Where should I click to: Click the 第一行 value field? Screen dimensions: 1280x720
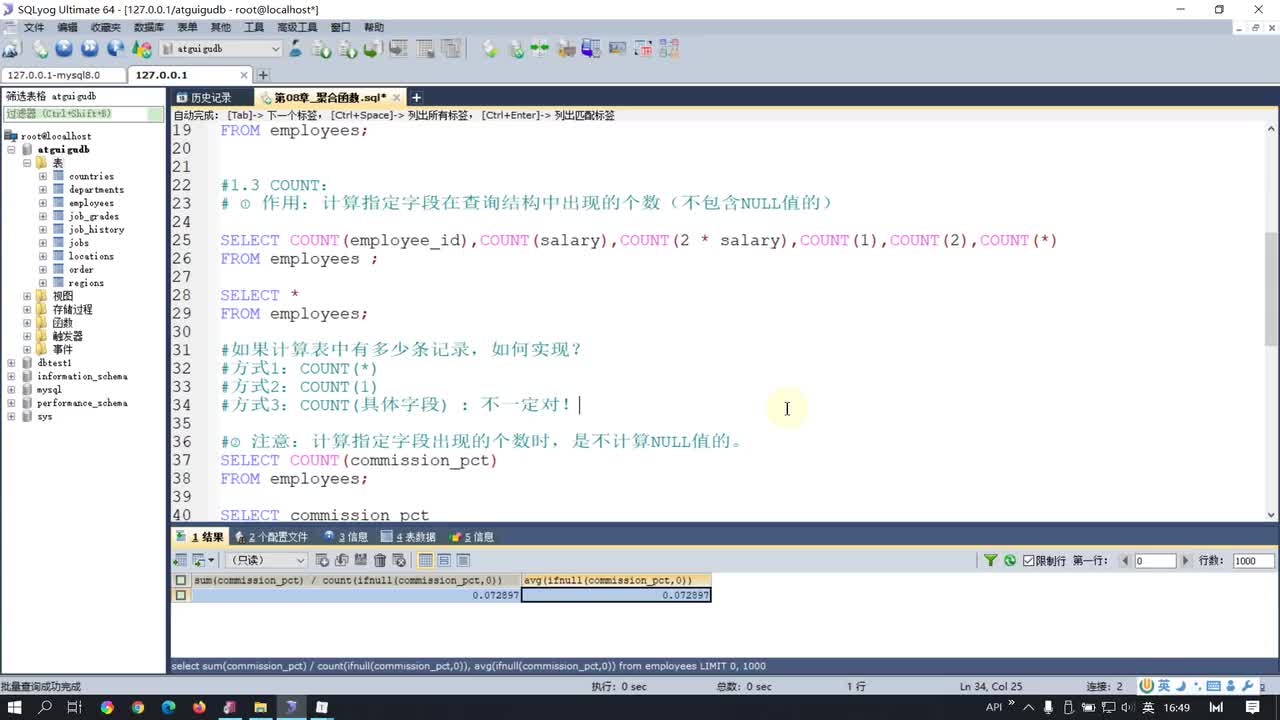coord(1155,561)
